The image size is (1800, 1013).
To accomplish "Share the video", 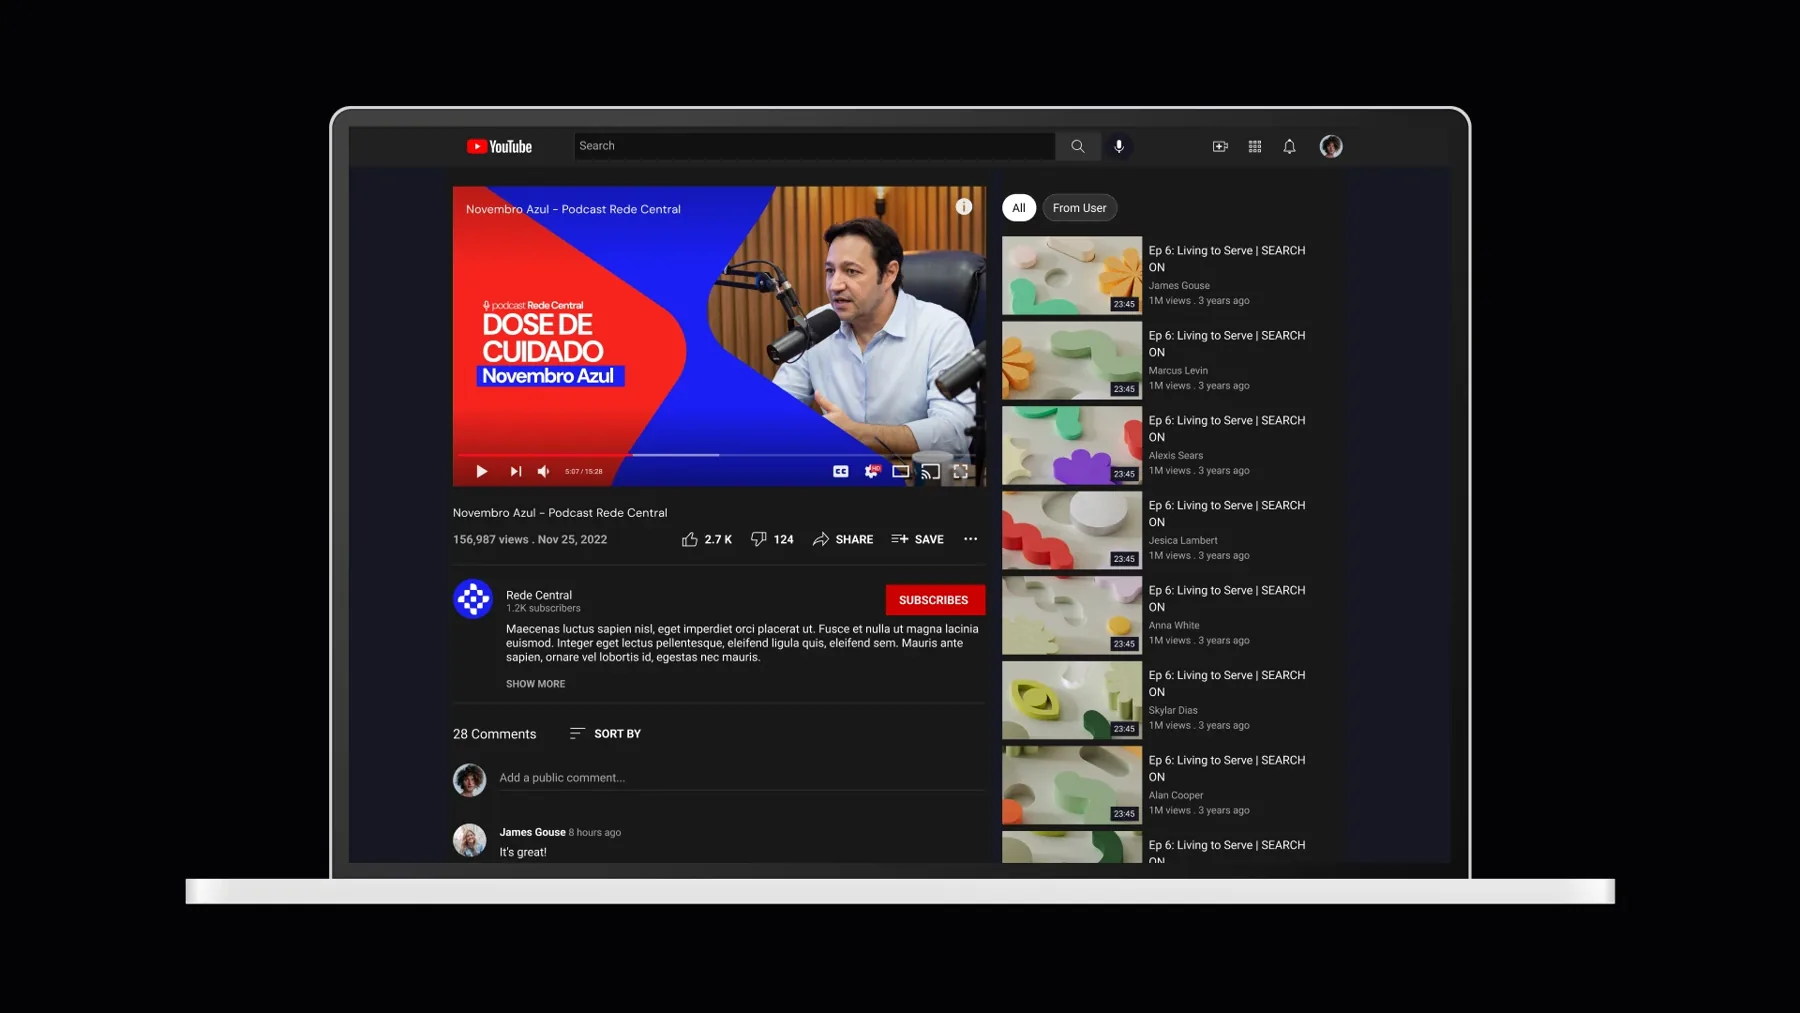I will [842, 539].
